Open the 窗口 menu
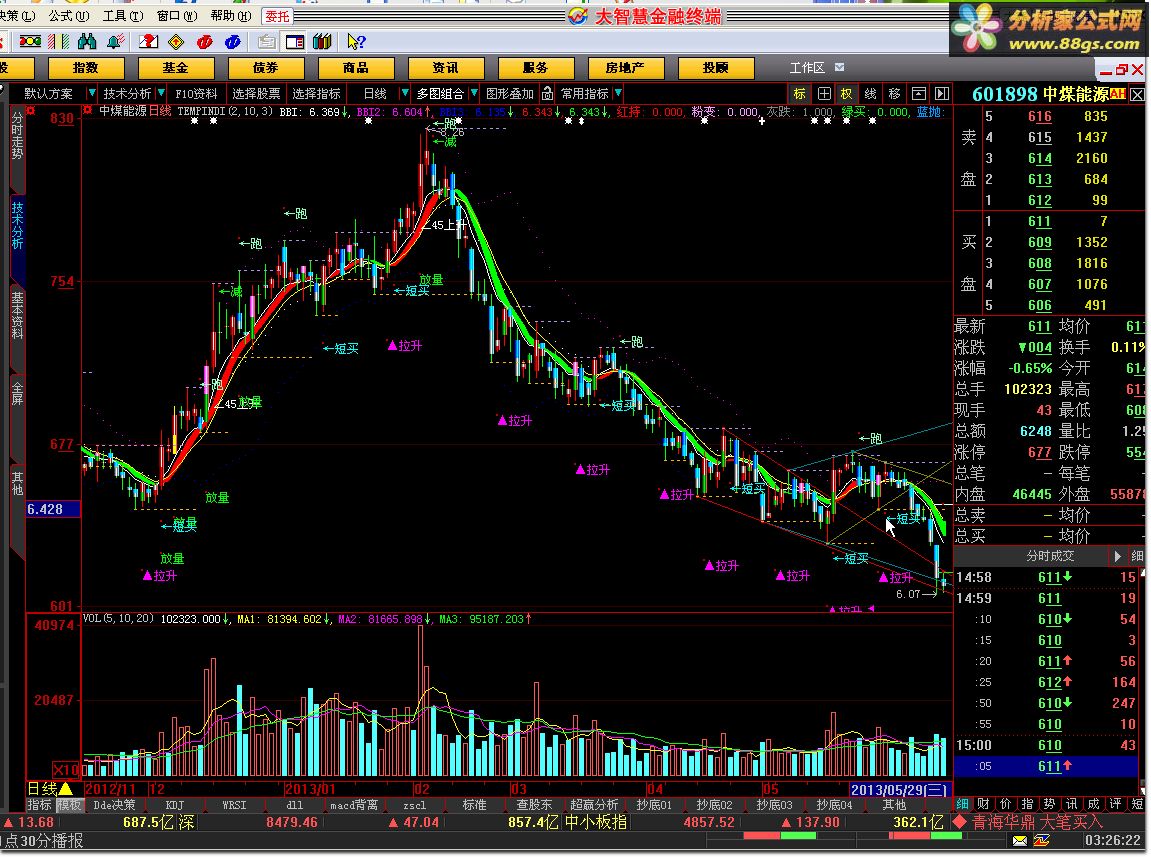The height and width of the screenshot is (857, 1151). coord(177,16)
